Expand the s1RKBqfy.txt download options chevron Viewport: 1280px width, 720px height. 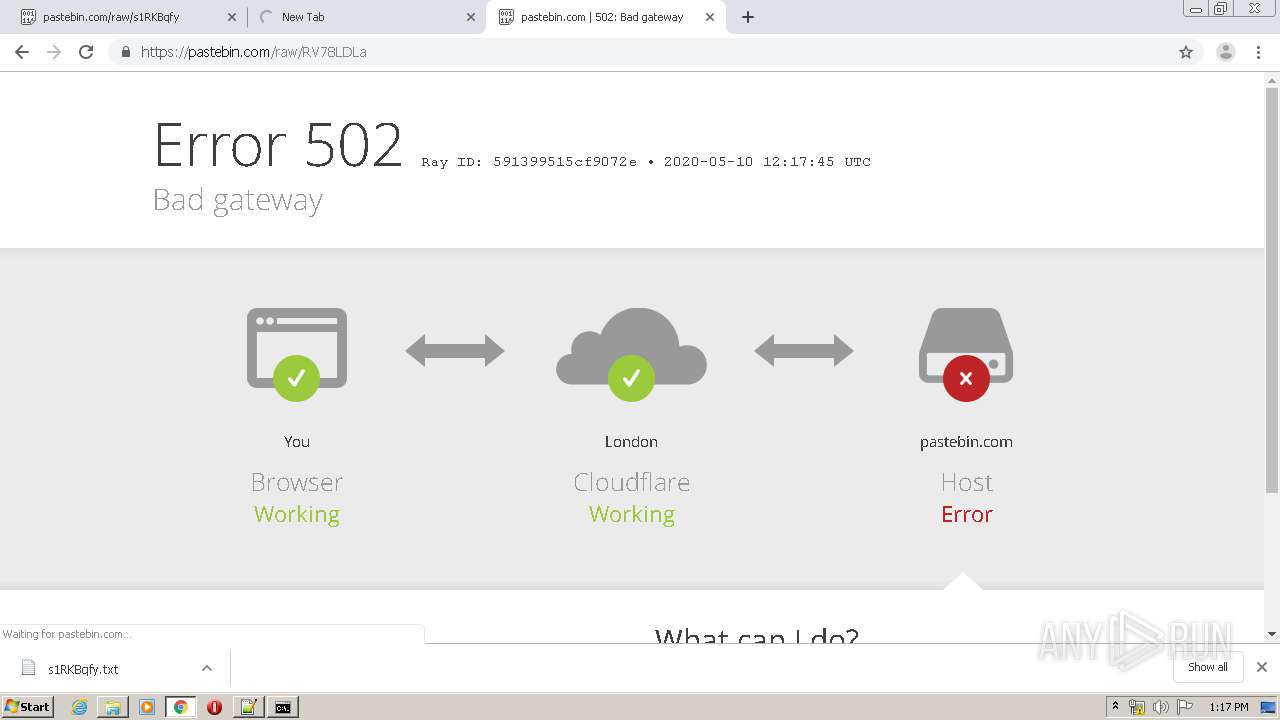pyautogui.click(x=206, y=668)
